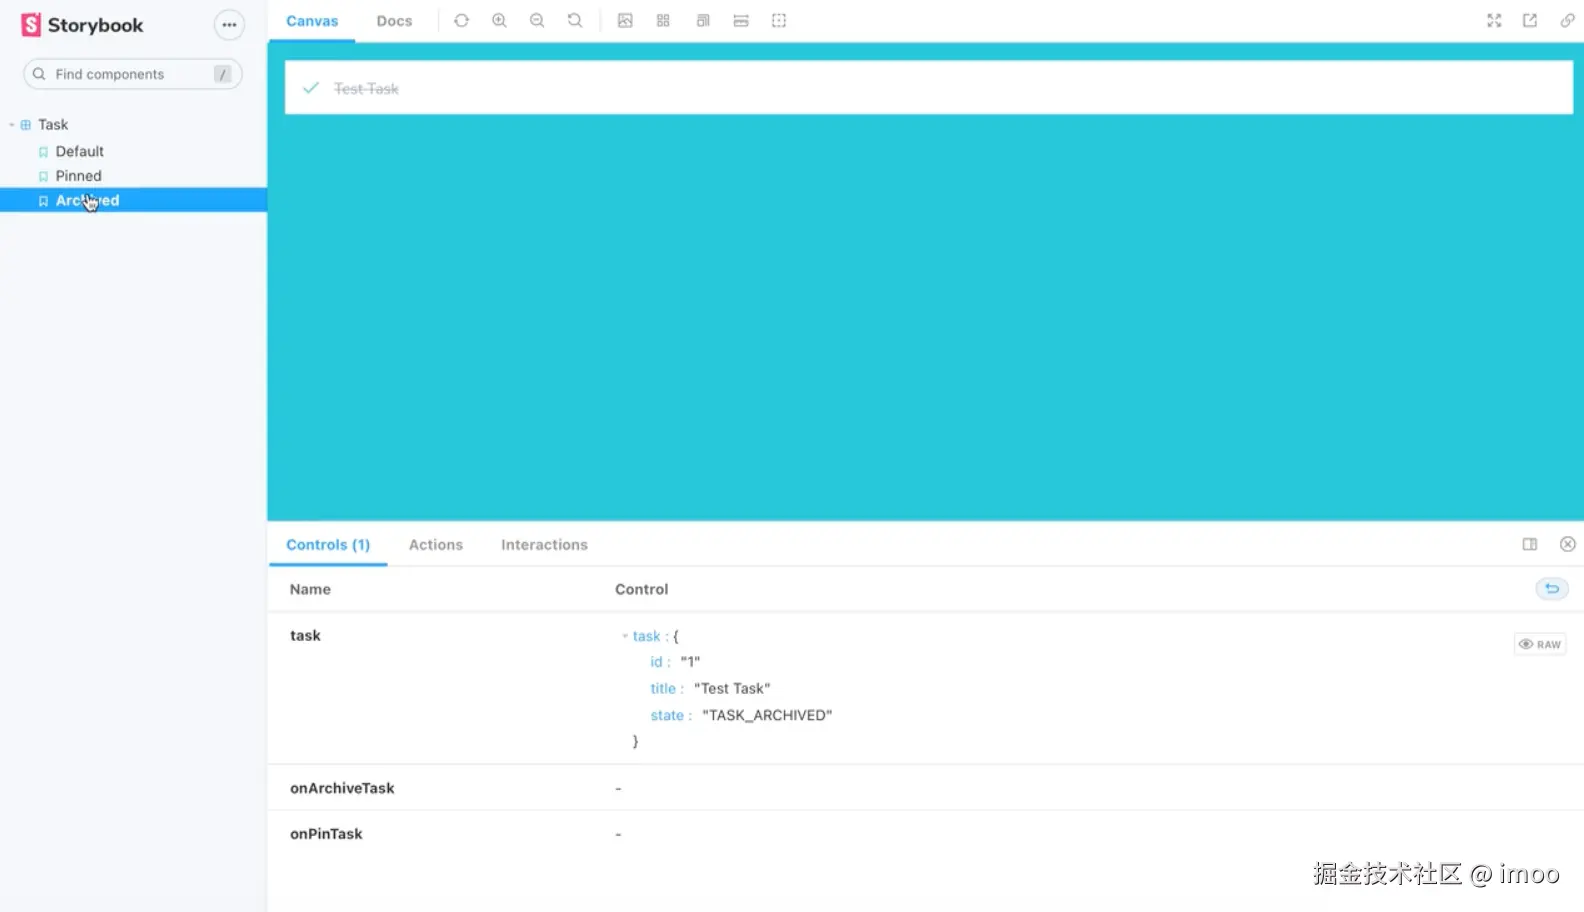
Task: Collapse the task object tree
Action: coord(625,636)
